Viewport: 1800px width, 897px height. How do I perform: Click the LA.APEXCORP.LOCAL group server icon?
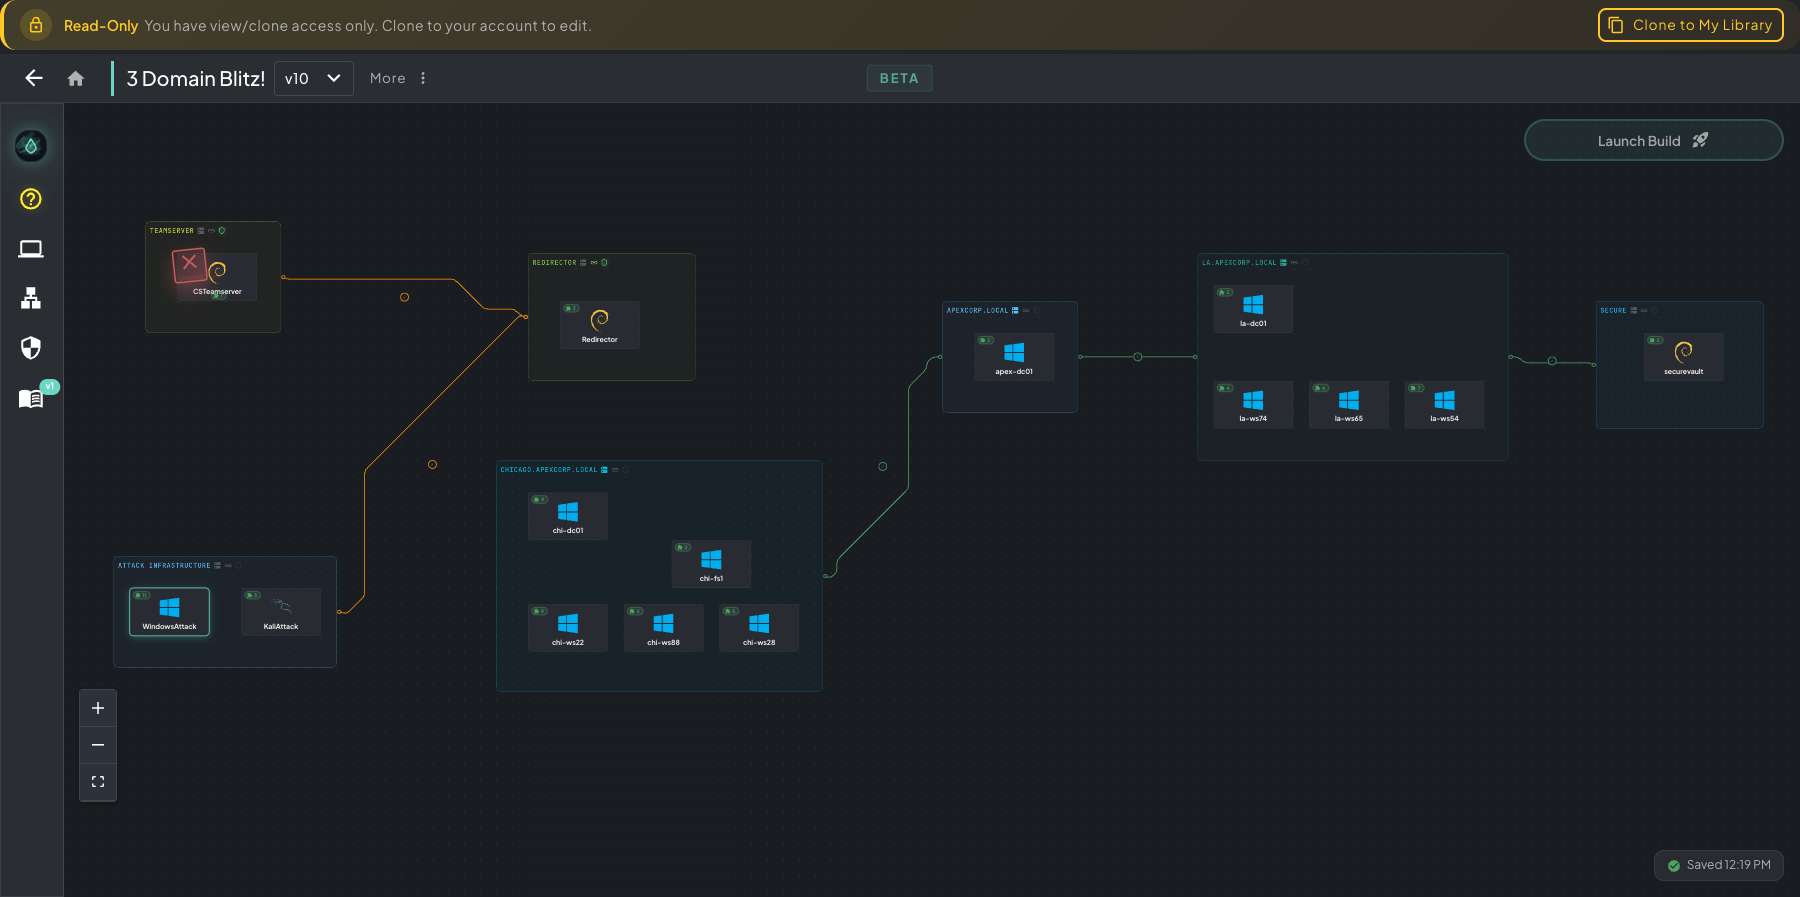(x=1283, y=263)
